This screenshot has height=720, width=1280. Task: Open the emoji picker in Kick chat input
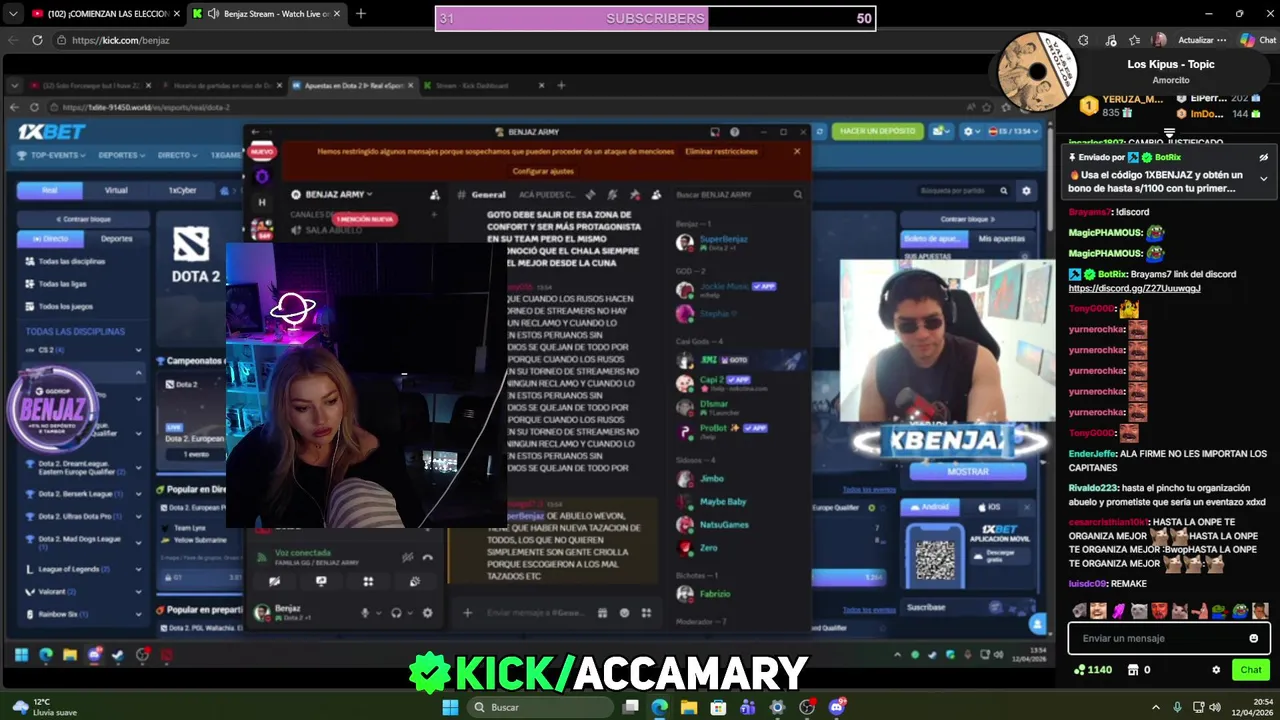pyautogui.click(x=1253, y=638)
